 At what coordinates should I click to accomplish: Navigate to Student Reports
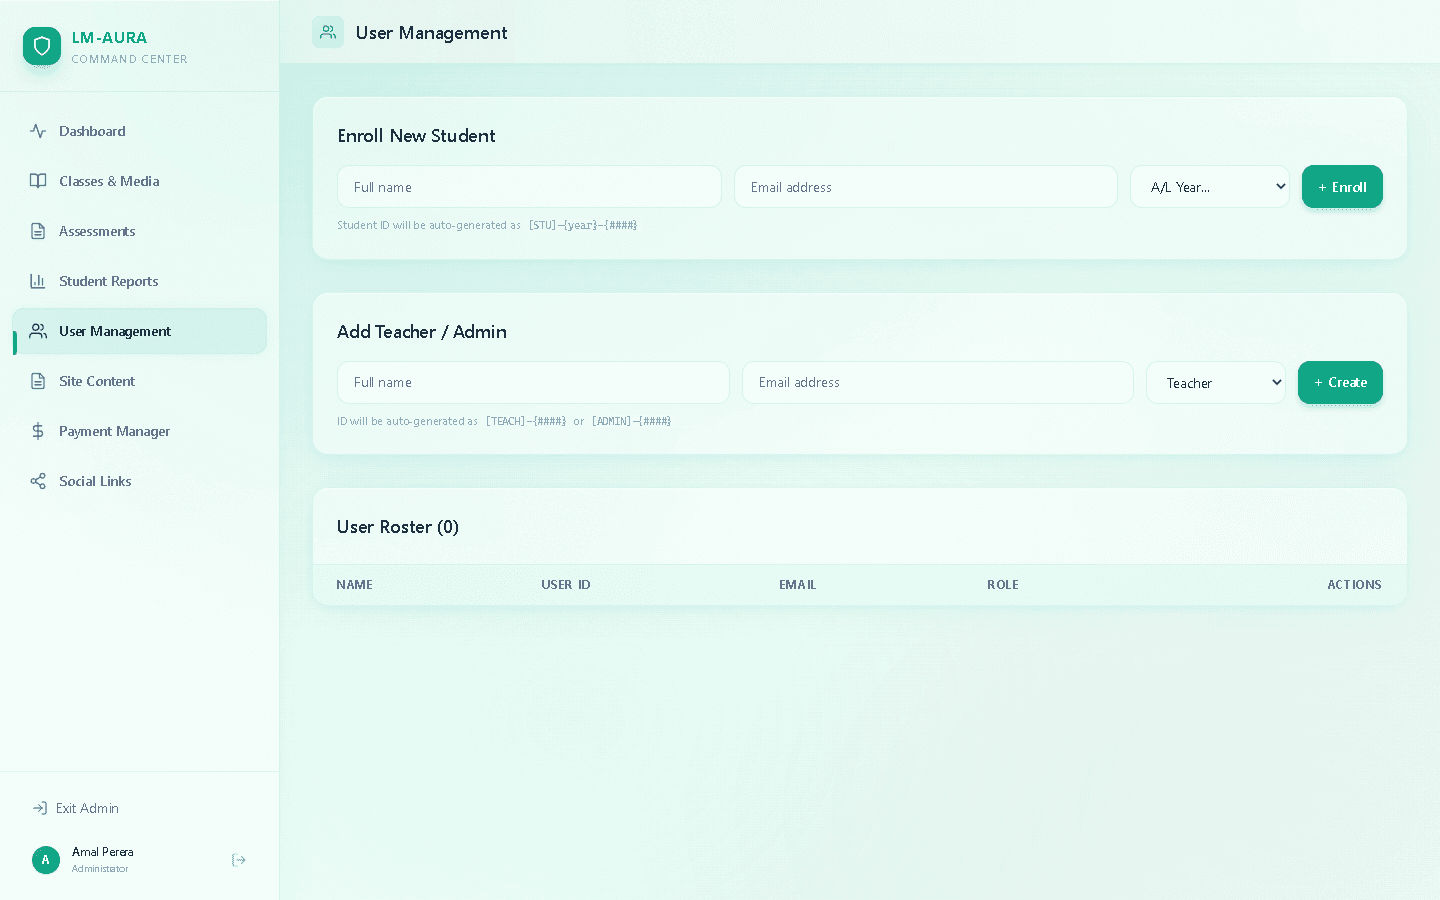coord(139,281)
